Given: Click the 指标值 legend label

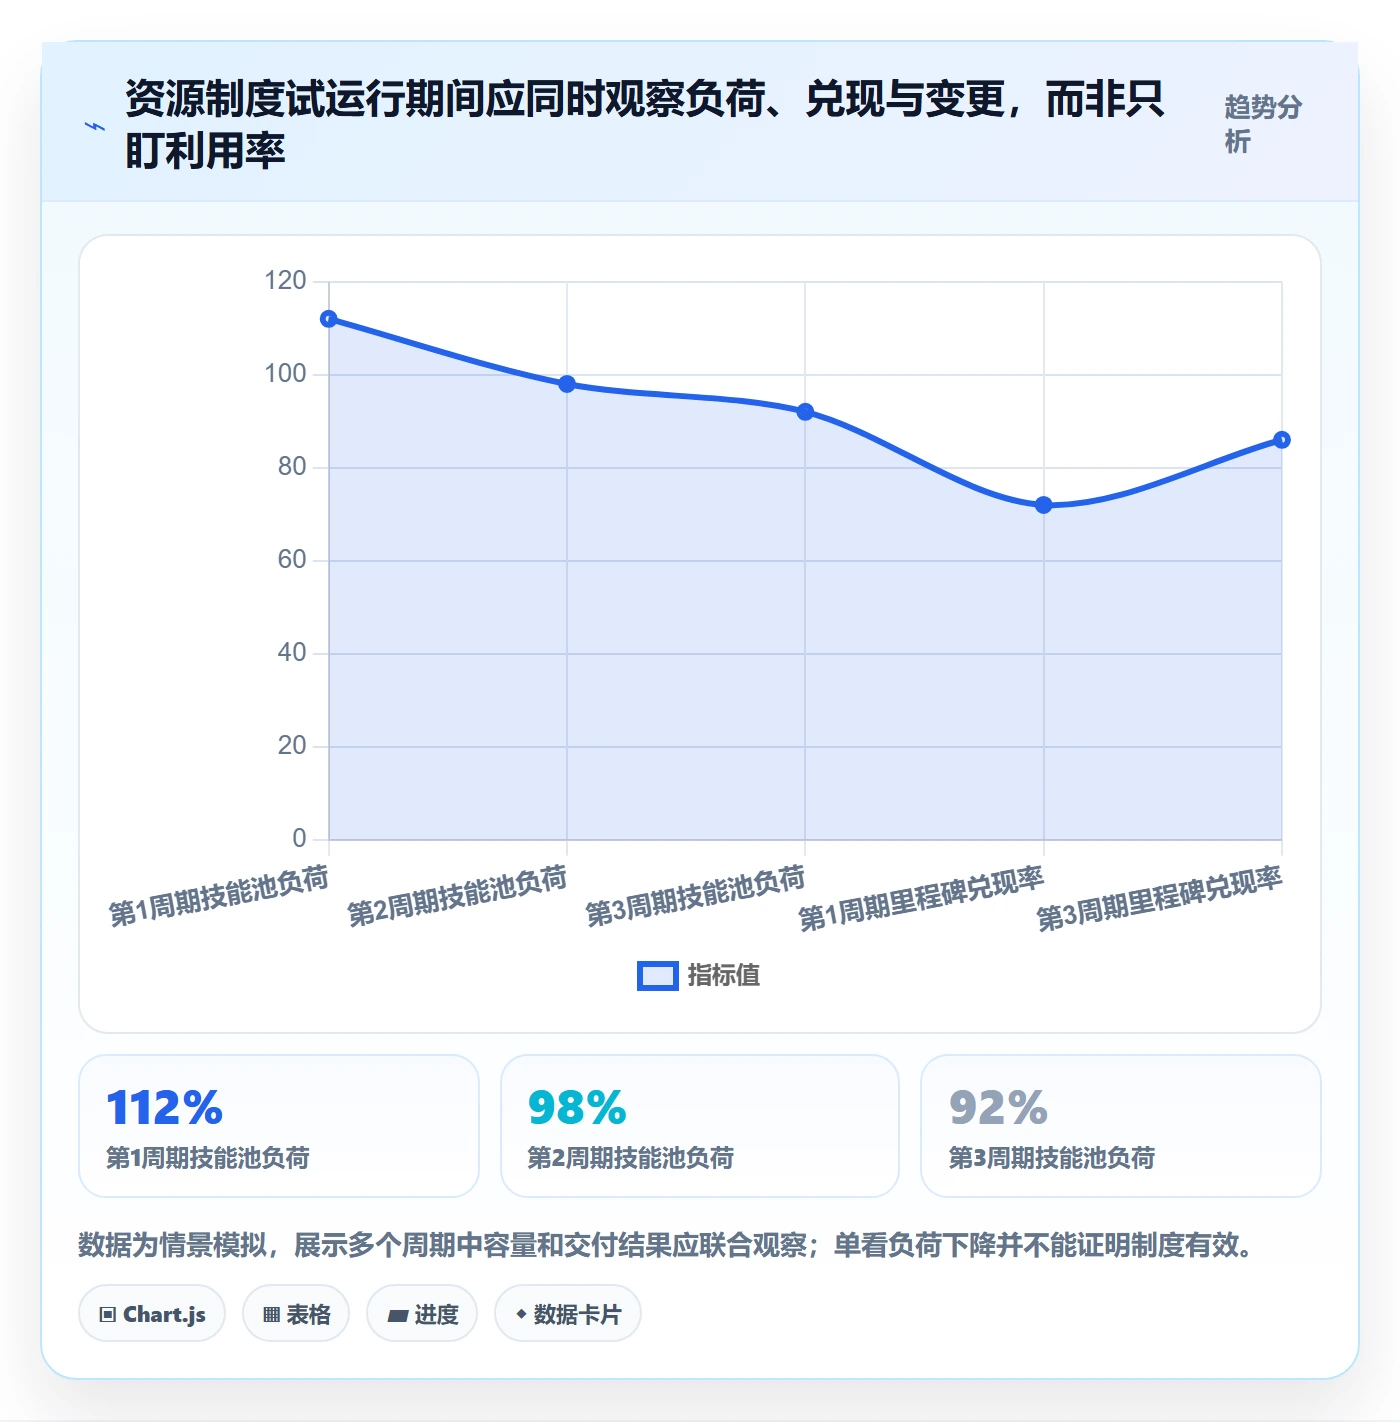Looking at the screenshot, I should (724, 976).
